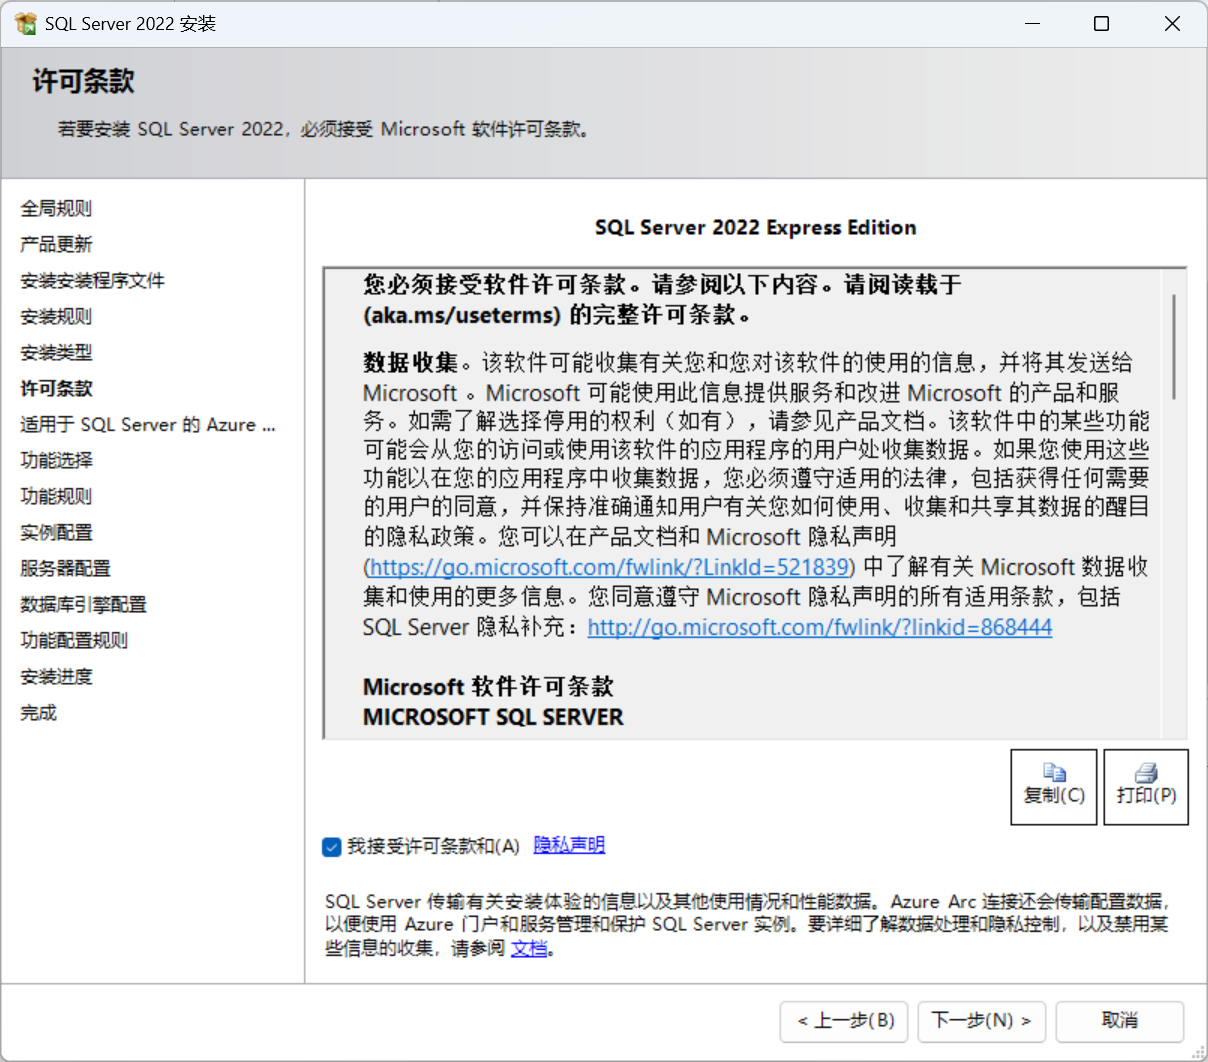
Task: Open the 文档 link in the bottom note
Action: [x=529, y=948]
